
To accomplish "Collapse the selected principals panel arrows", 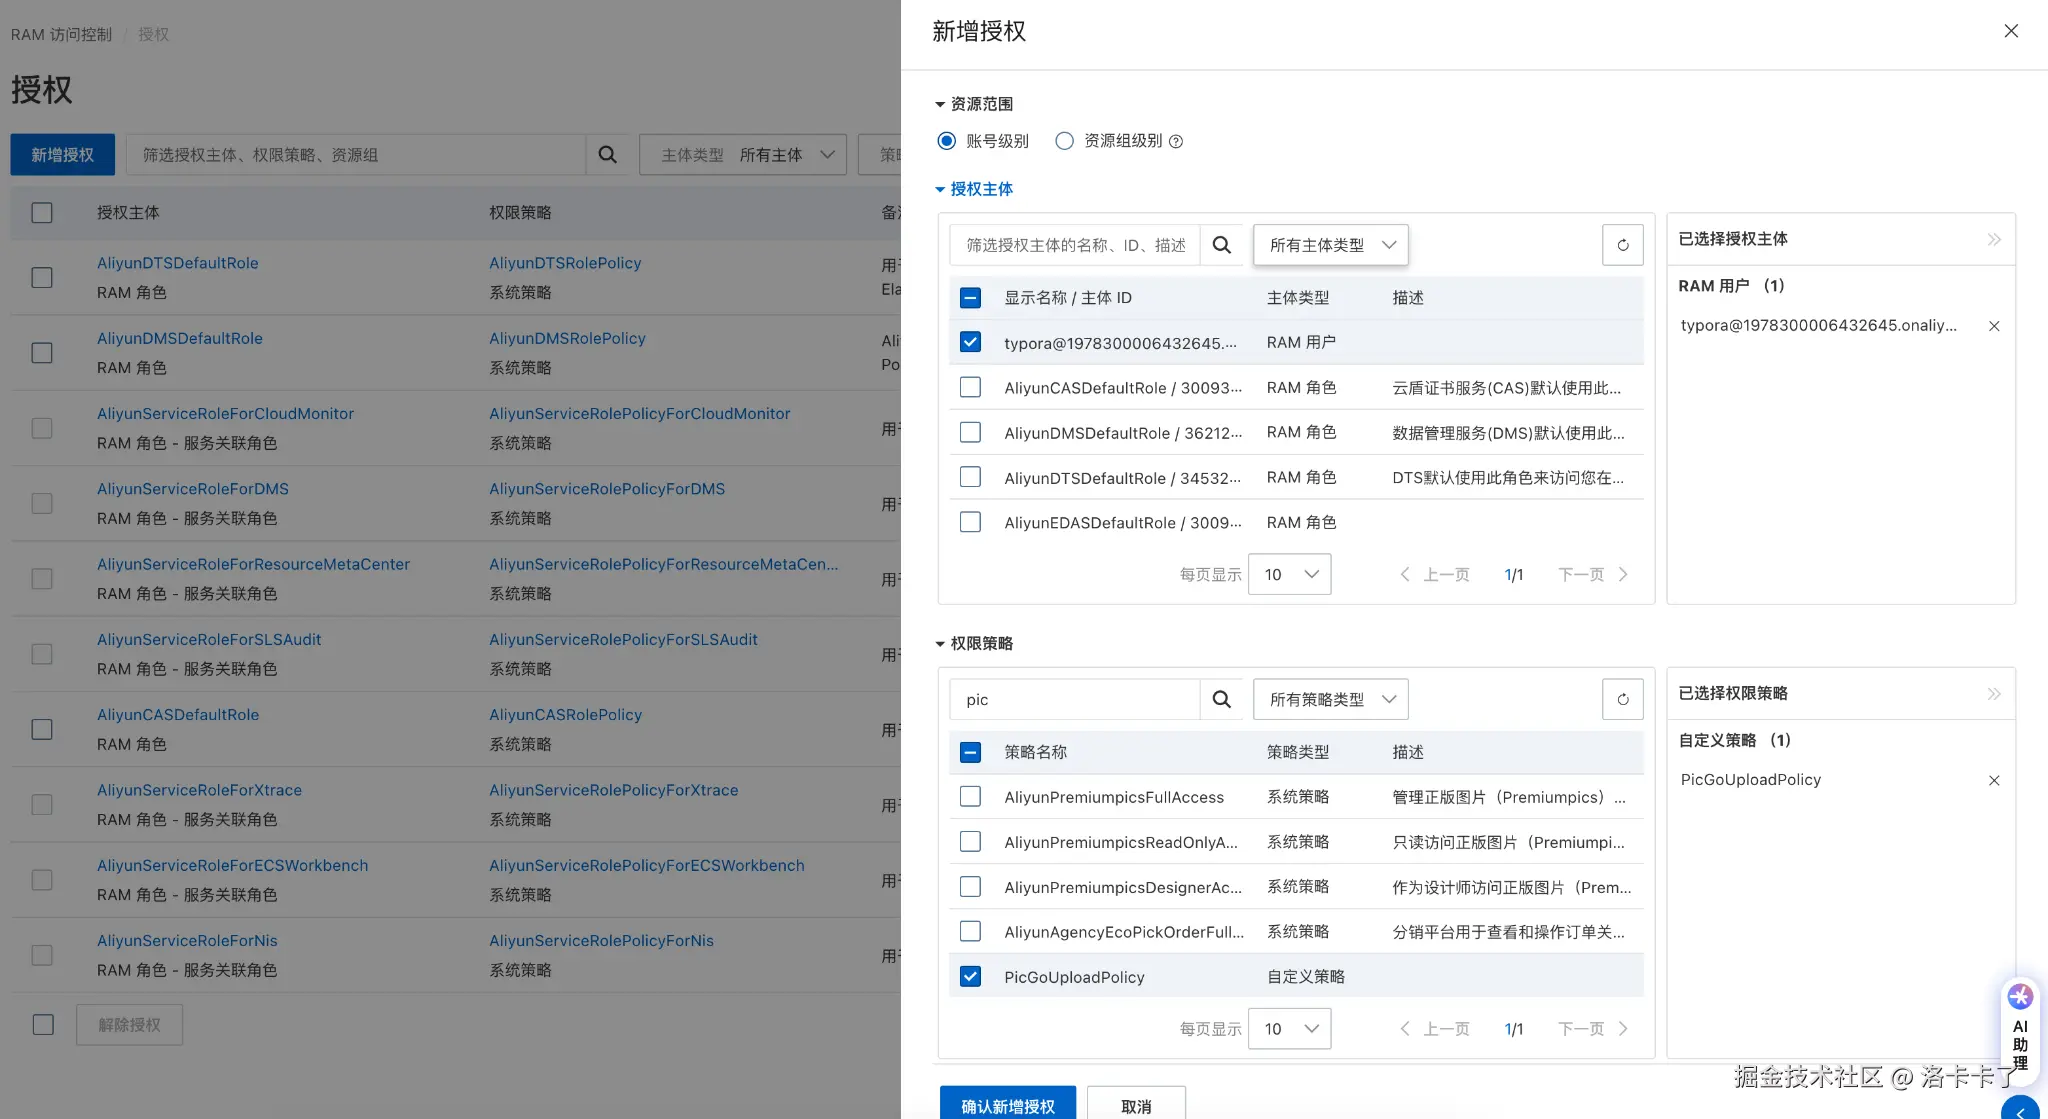I will pos(1993,239).
